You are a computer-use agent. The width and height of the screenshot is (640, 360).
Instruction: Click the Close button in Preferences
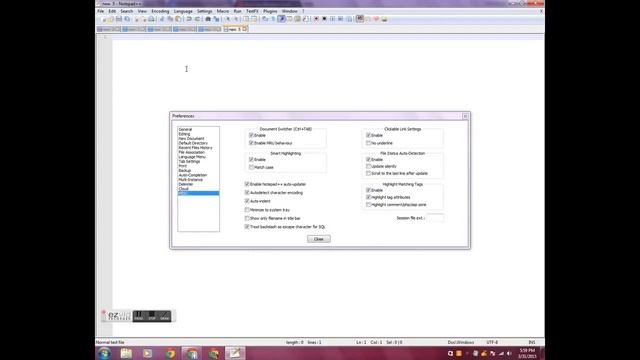[x=319, y=239]
